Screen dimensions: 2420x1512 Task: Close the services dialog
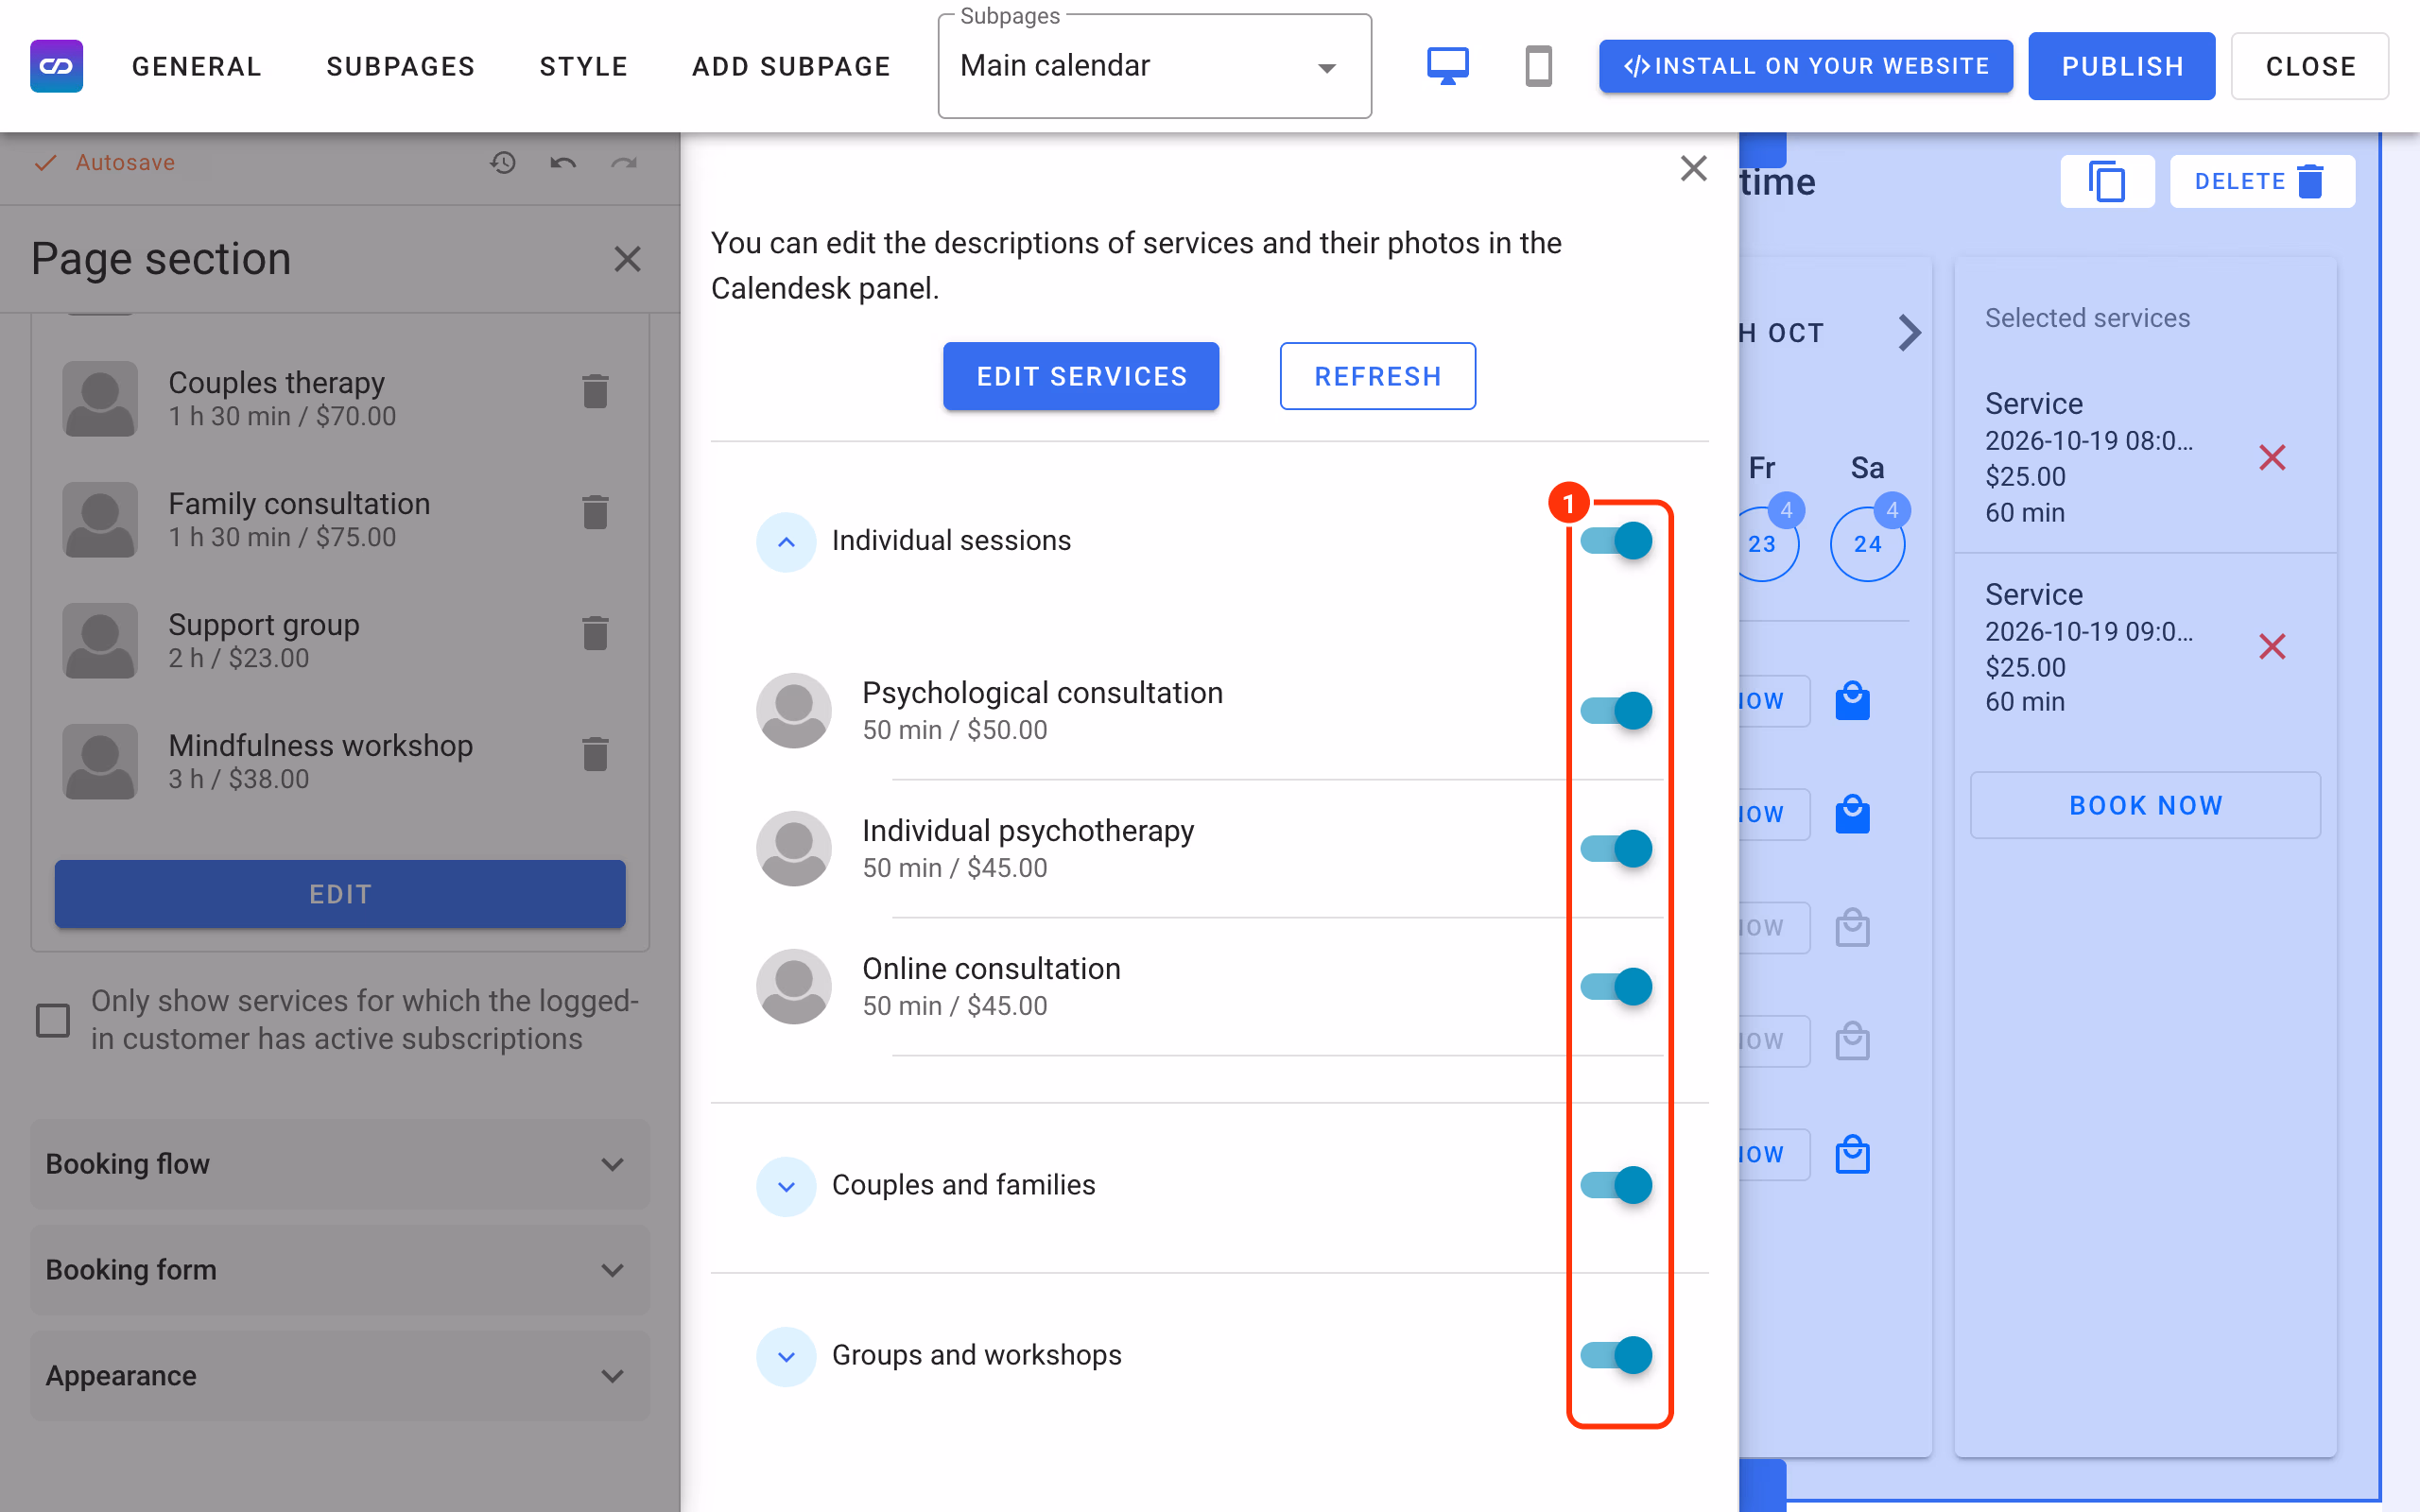click(x=1693, y=168)
